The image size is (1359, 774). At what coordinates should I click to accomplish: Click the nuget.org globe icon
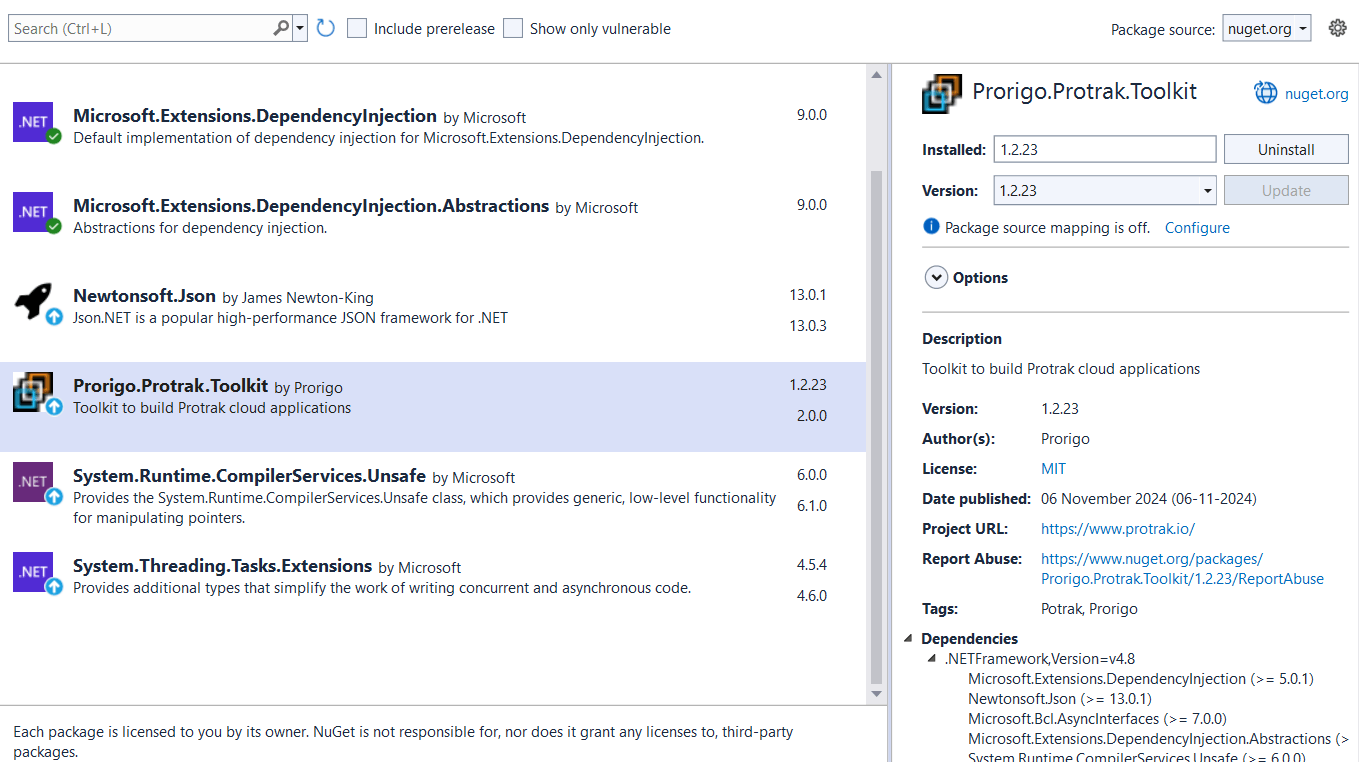(x=1266, y=93)
